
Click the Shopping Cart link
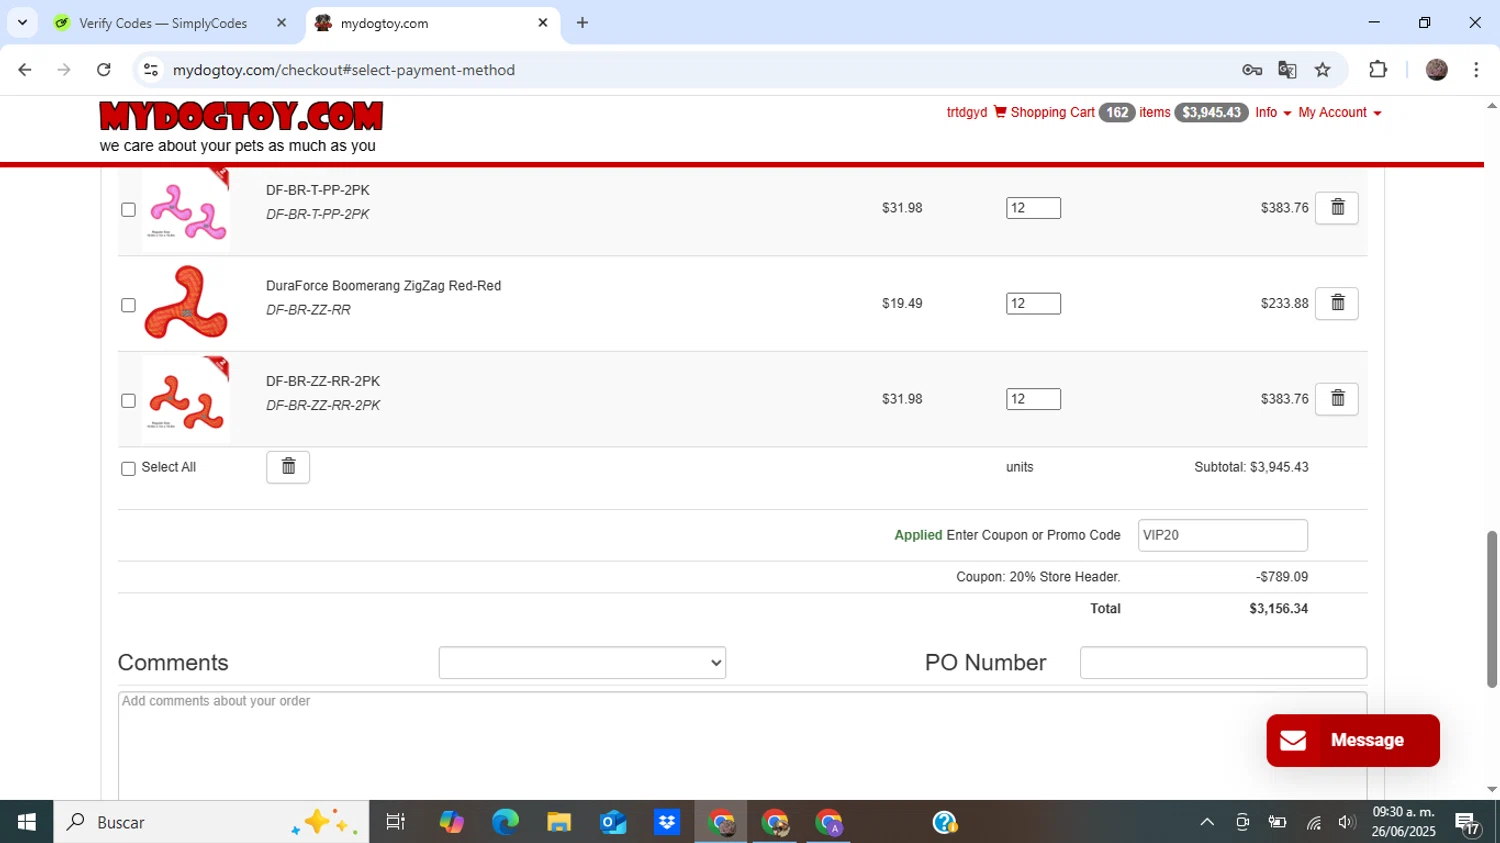pyautogui.click(x=1052, y=112)
